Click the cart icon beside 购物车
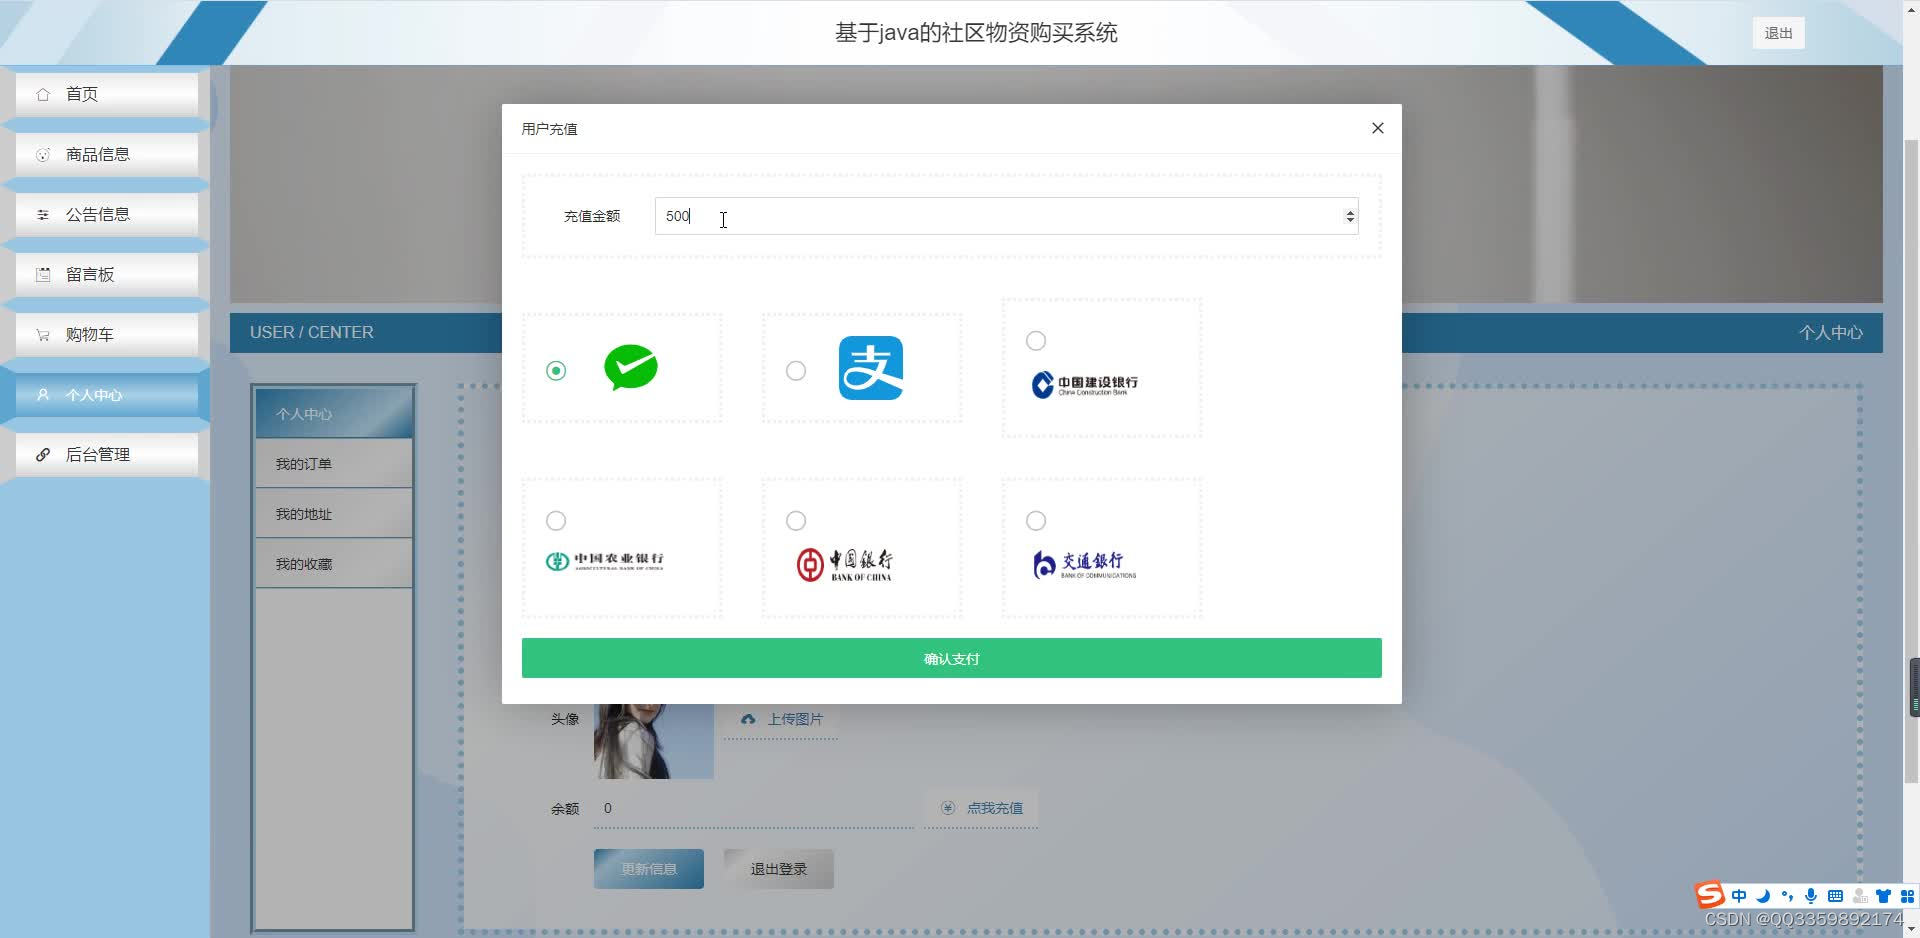Screen dimensions: 1920x938 43,334
